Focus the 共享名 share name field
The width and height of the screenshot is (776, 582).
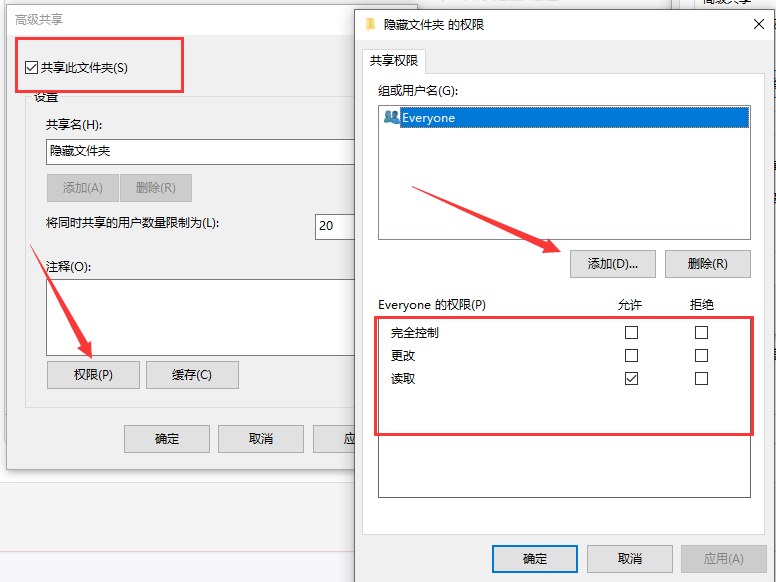click(x=200, y=151)
